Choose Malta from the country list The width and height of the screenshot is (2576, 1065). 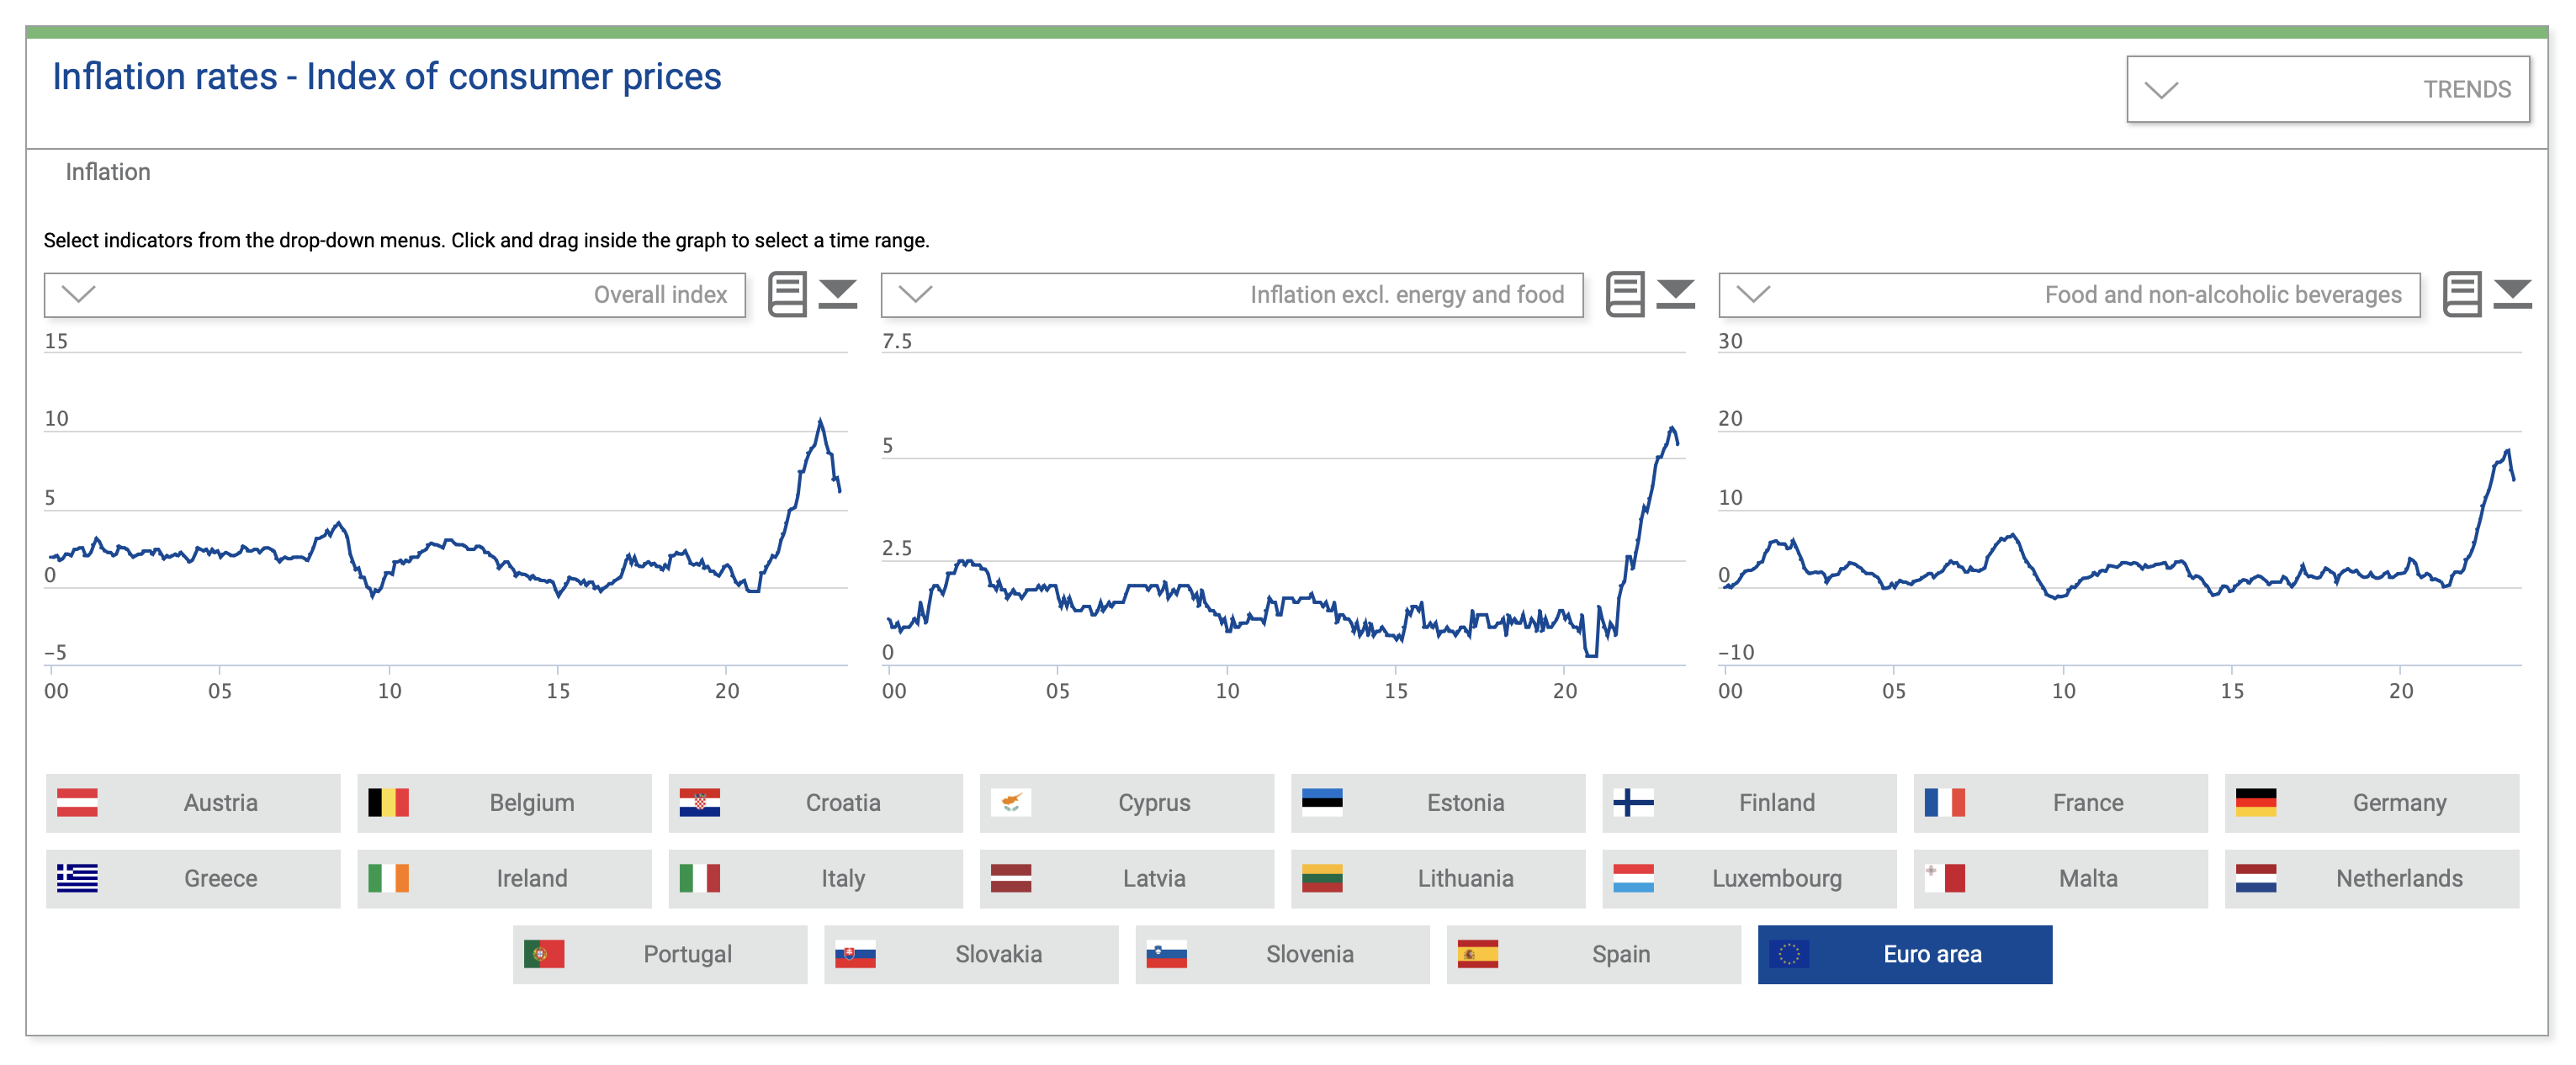pyautogui.click(x=2061, y=879)
